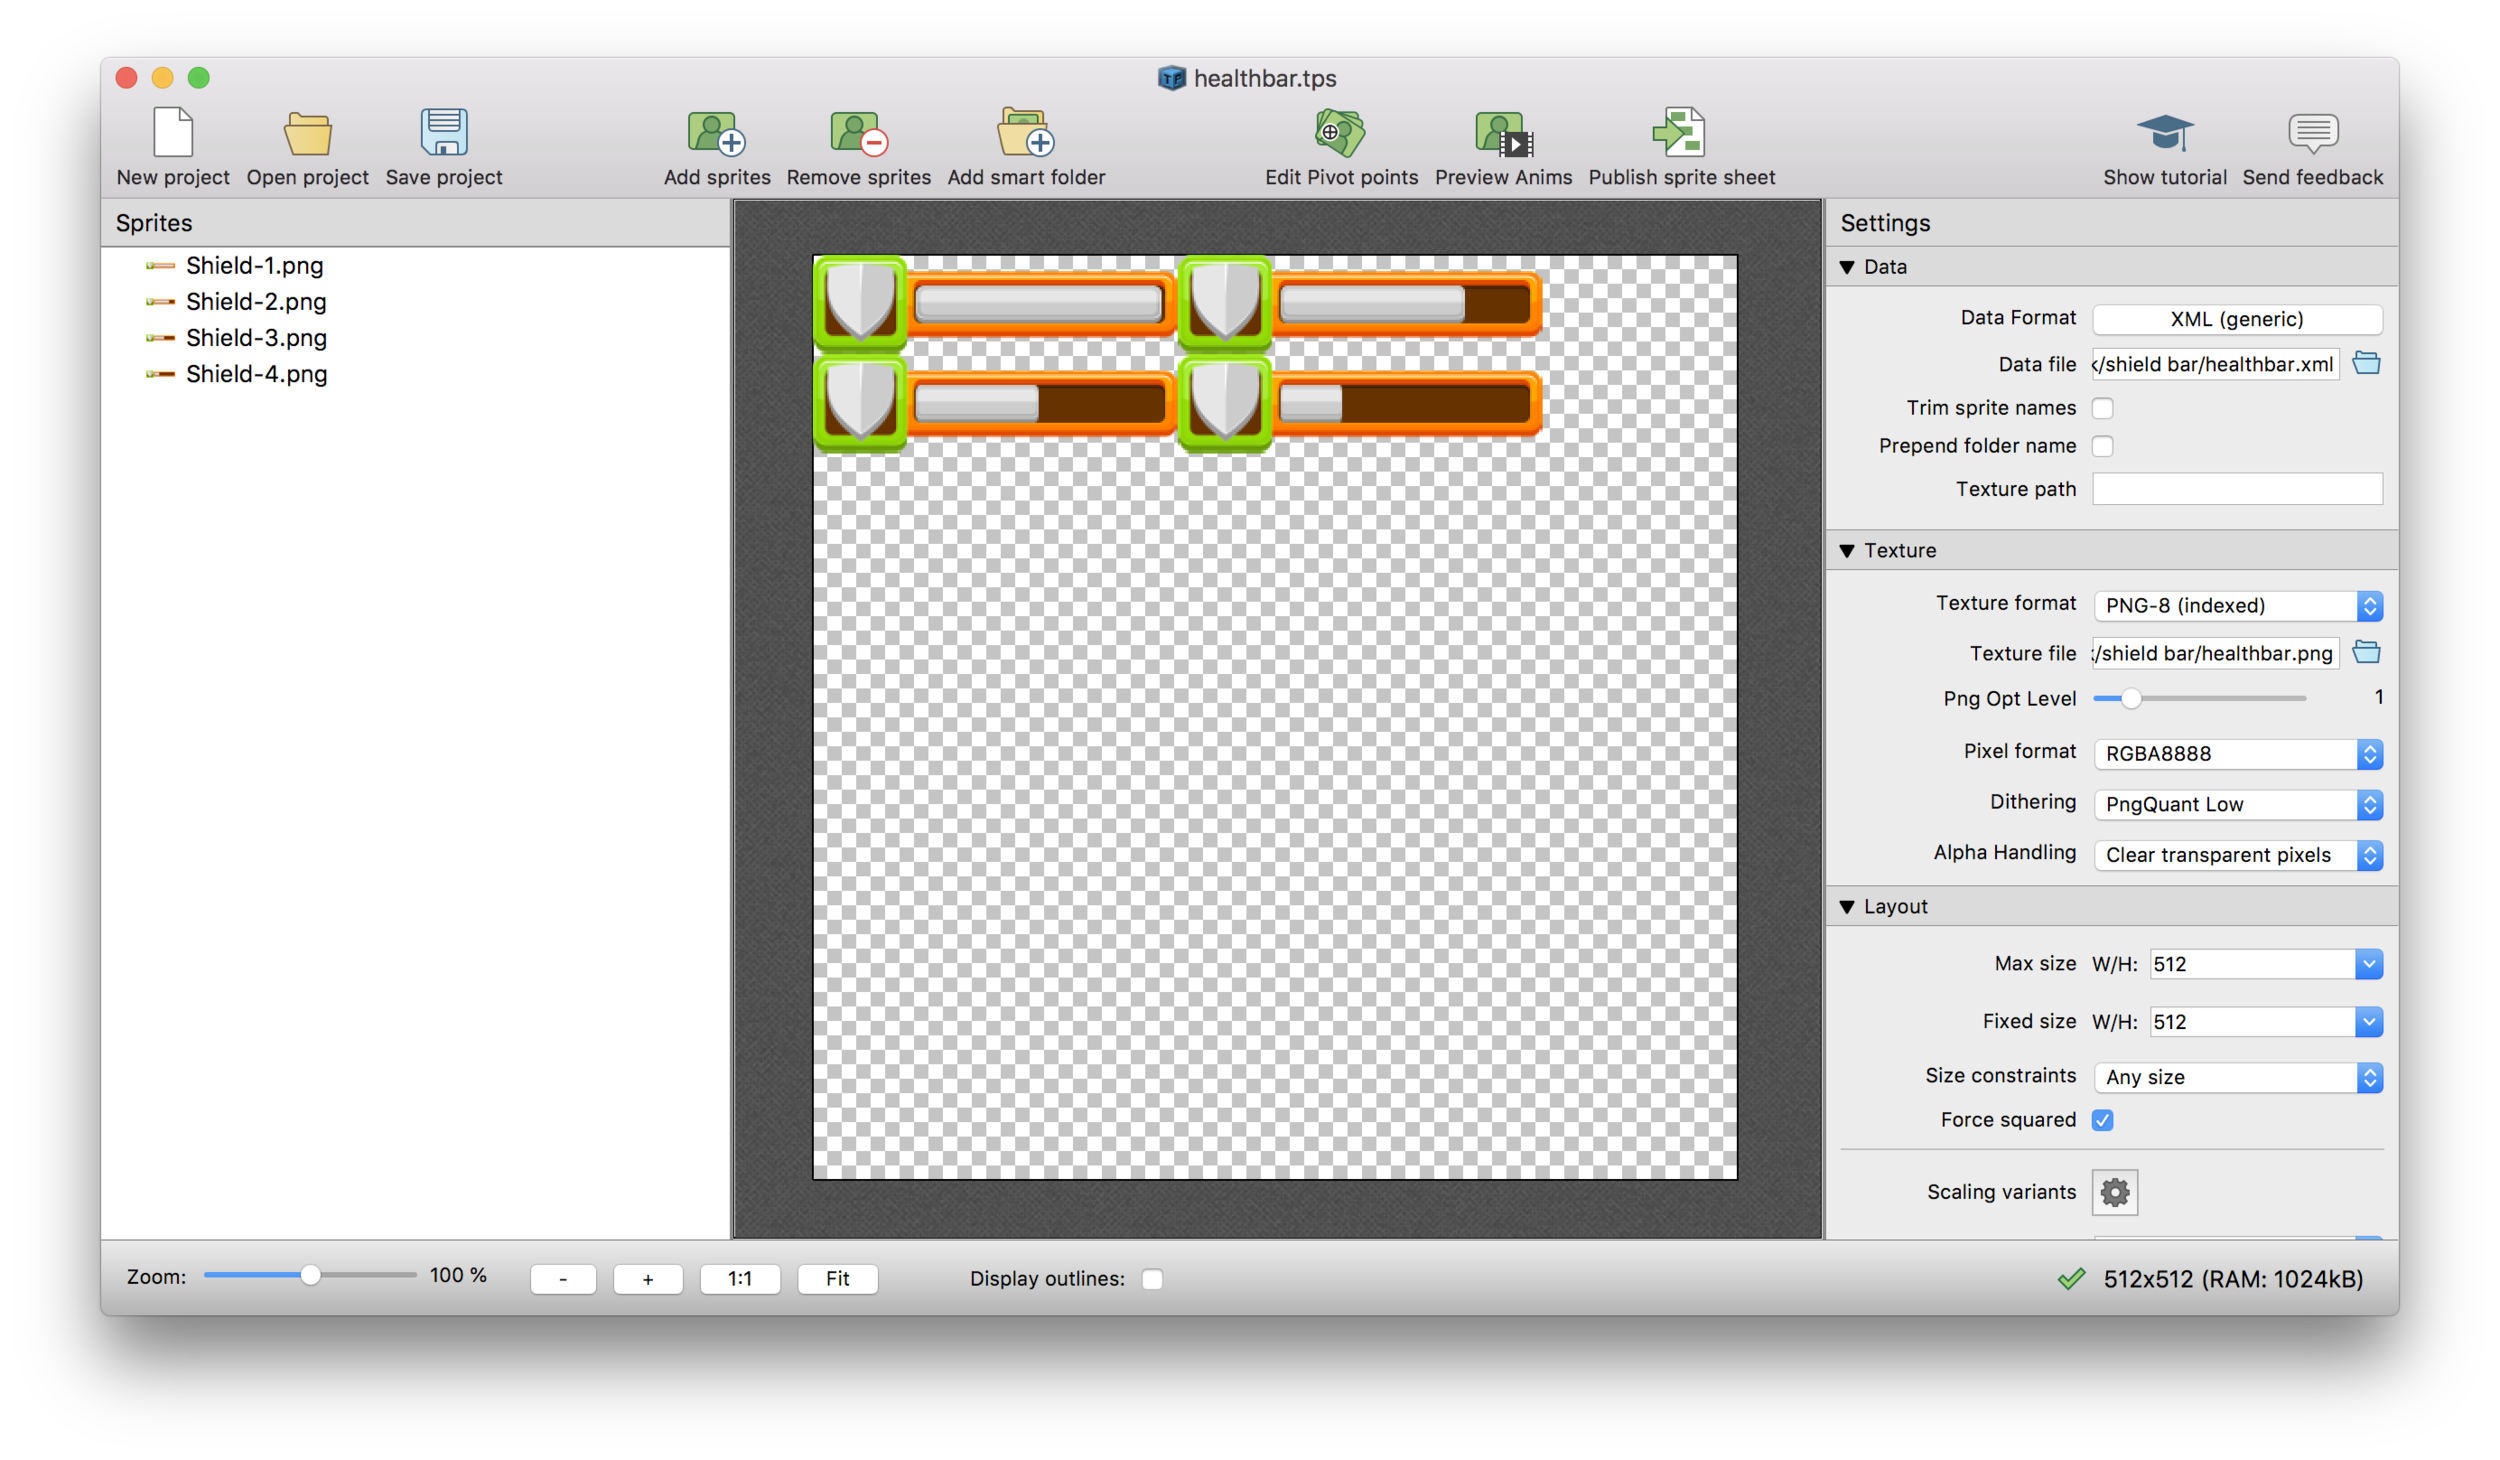Show tutorial via graduation cap icon

2164,133
